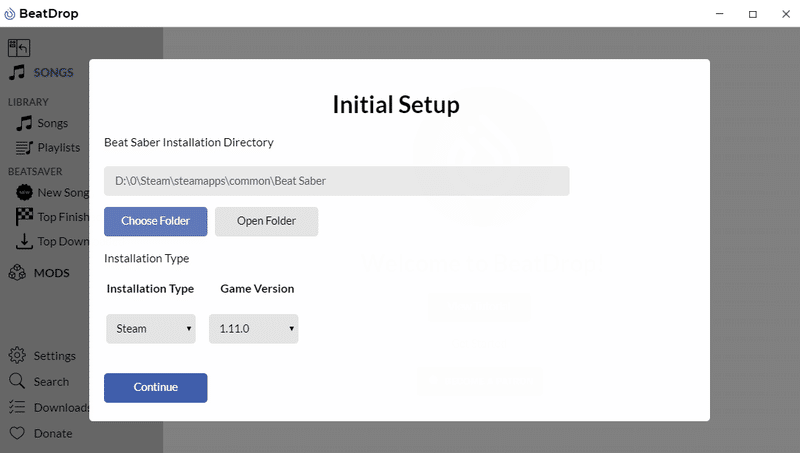Click the Top Downloads arrow icon

pos(24,241)
